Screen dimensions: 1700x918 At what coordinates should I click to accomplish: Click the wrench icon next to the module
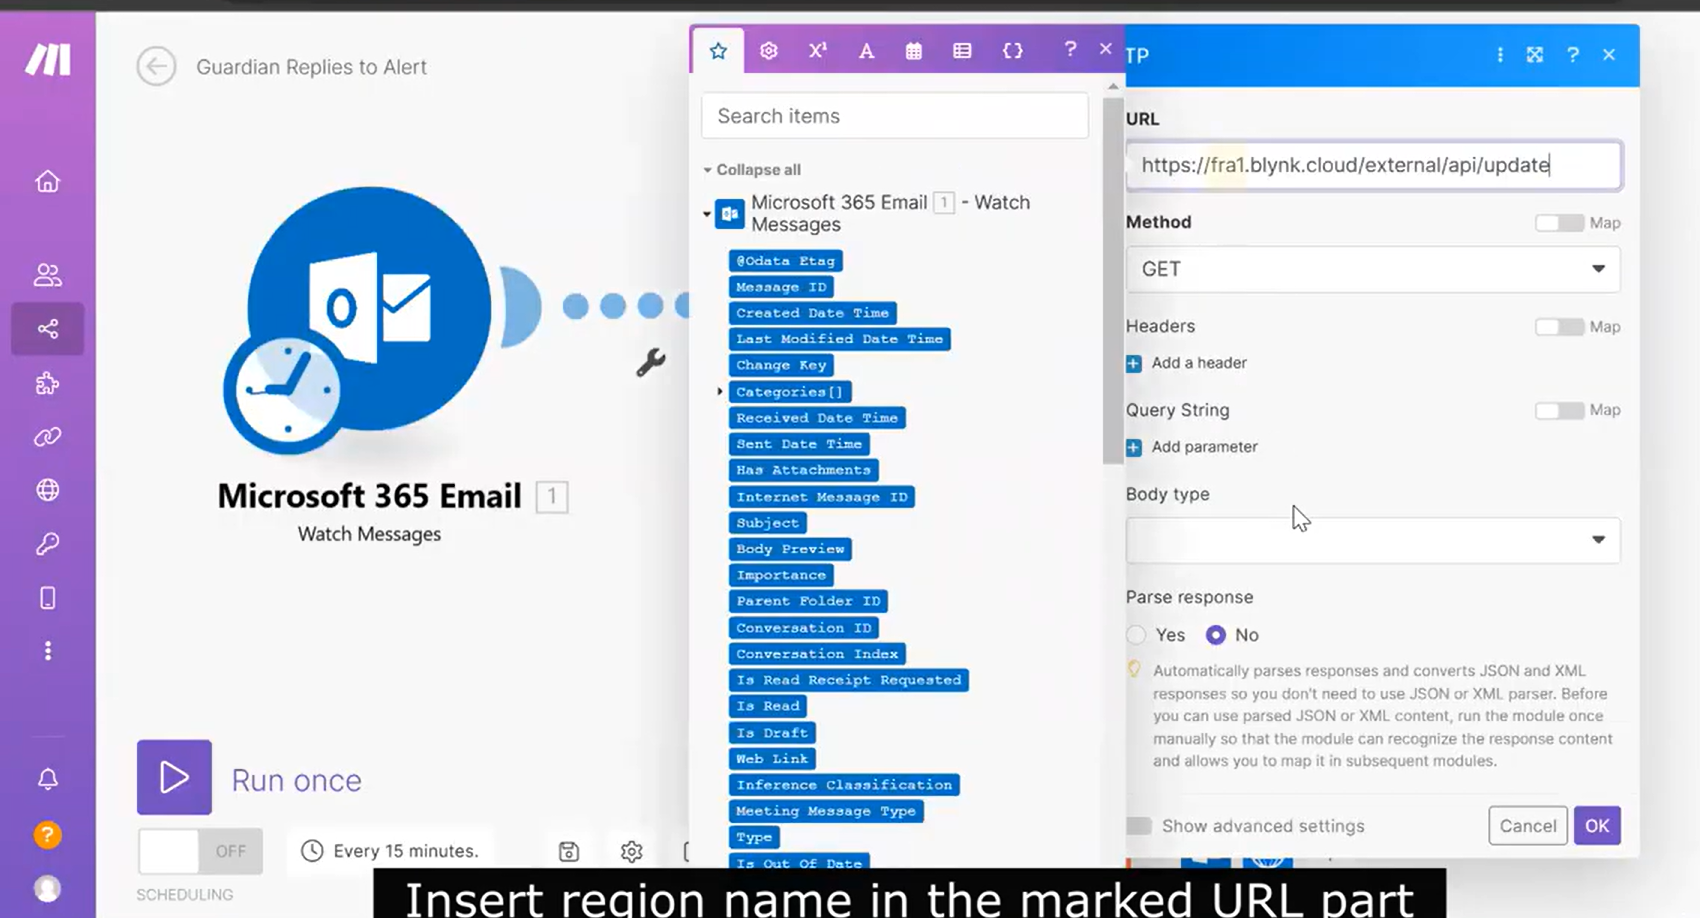[650, 362]
